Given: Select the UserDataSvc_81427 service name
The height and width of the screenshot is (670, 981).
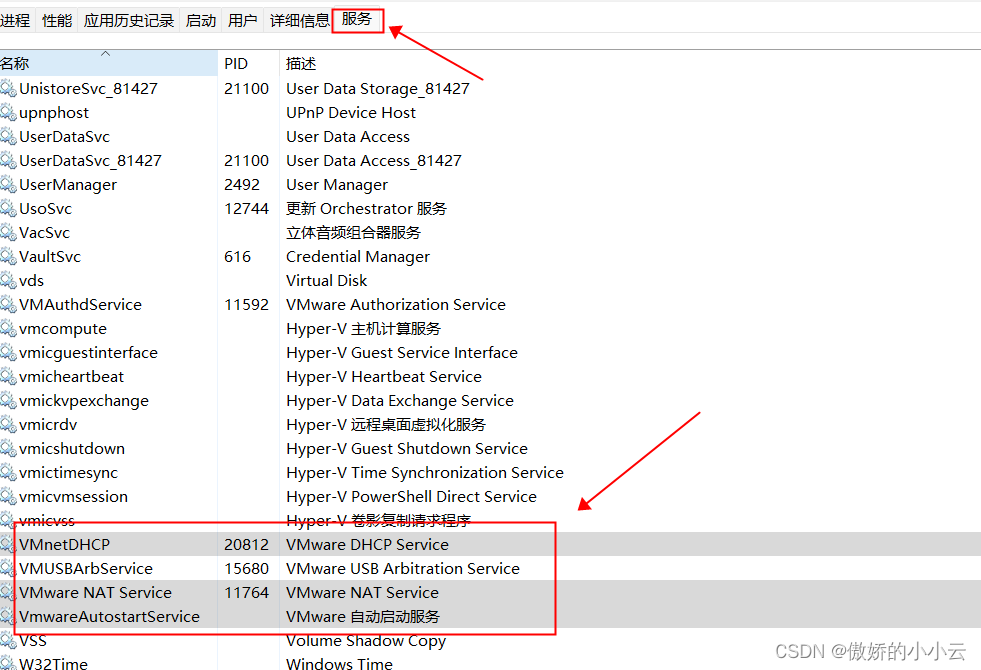Looking at the screenshot, I should [90, 160].
